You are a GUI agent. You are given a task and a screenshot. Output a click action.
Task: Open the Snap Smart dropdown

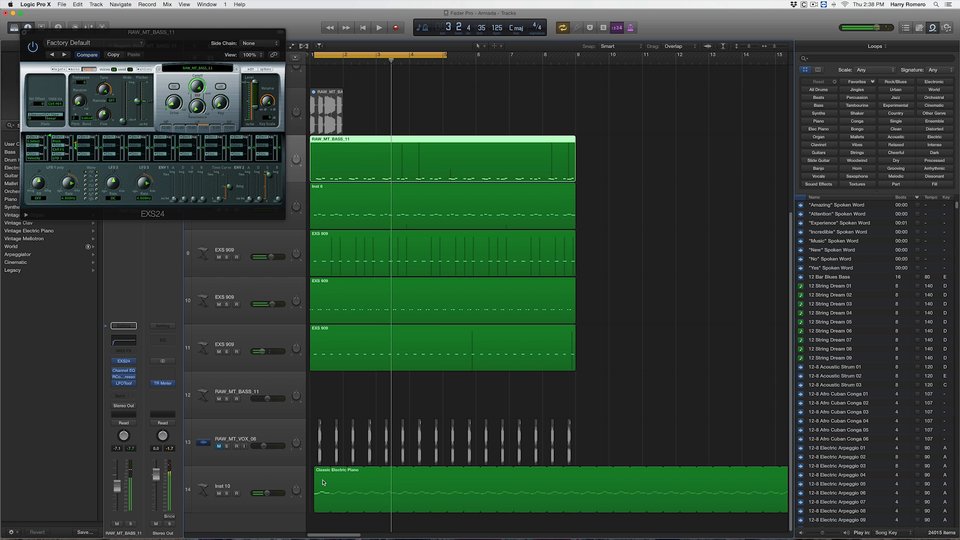[620, 47]
